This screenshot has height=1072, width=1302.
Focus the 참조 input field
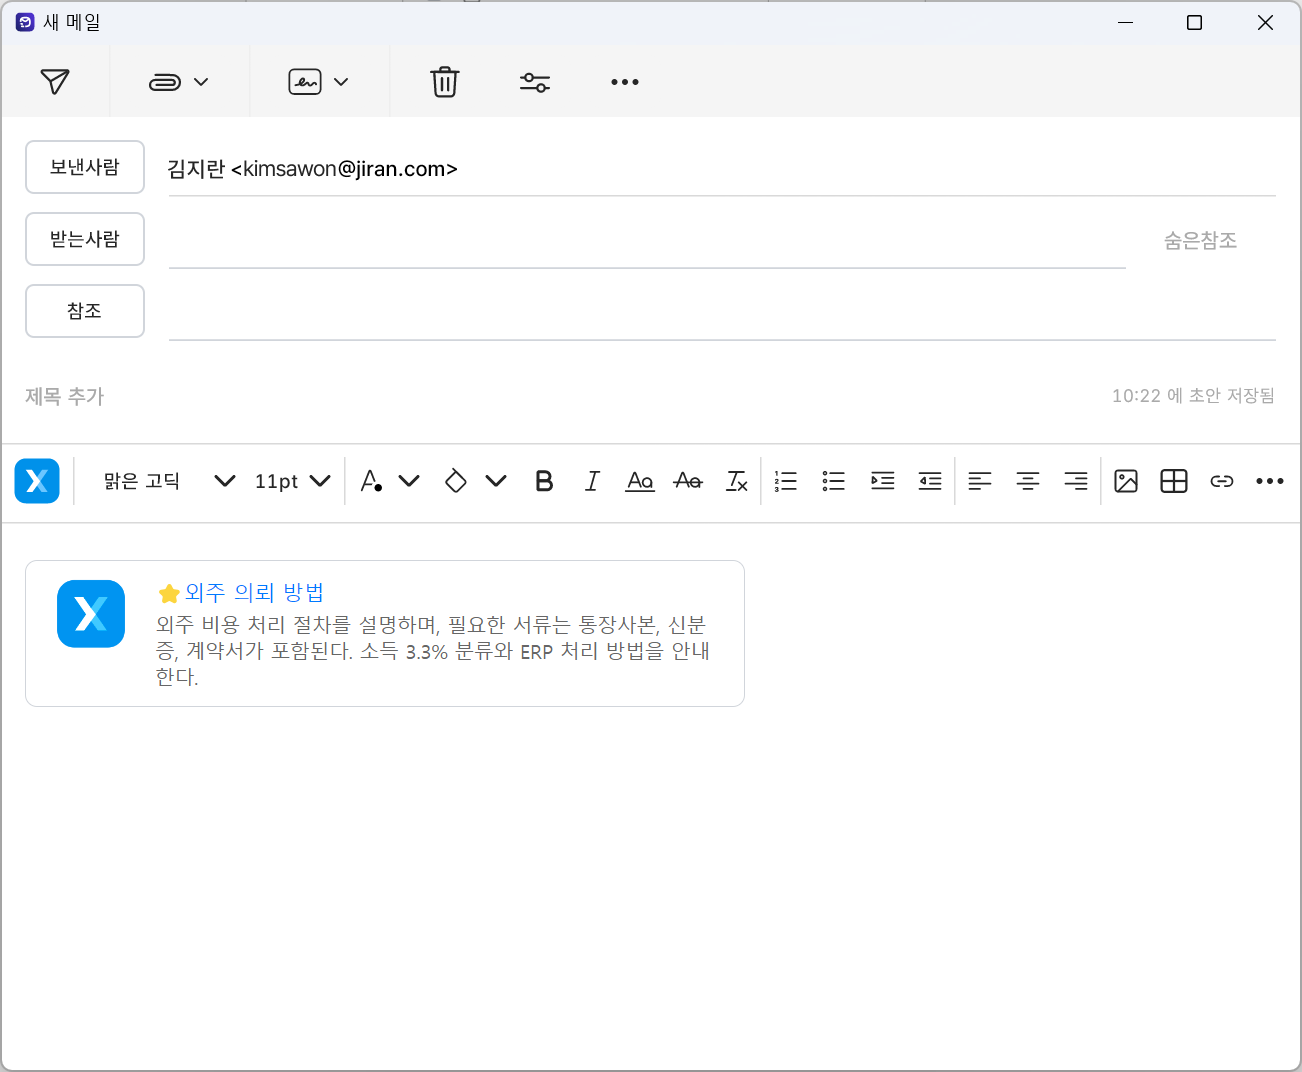coord(722,313)
